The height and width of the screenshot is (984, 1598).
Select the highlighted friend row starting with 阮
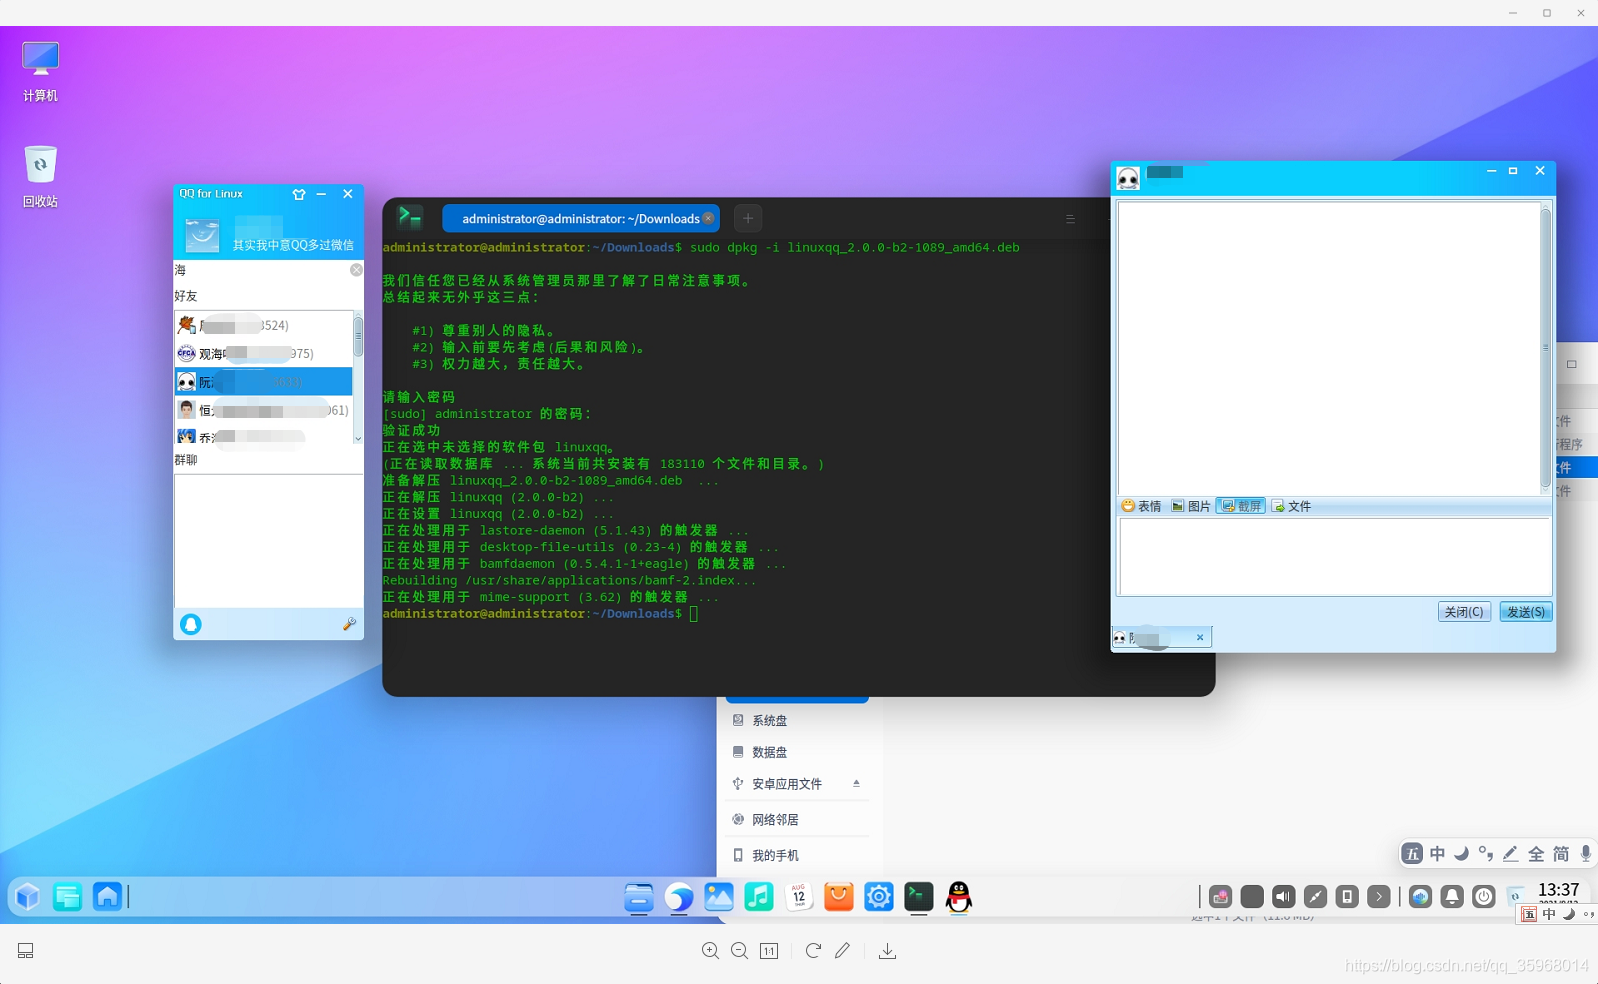(x=264, y=382)
